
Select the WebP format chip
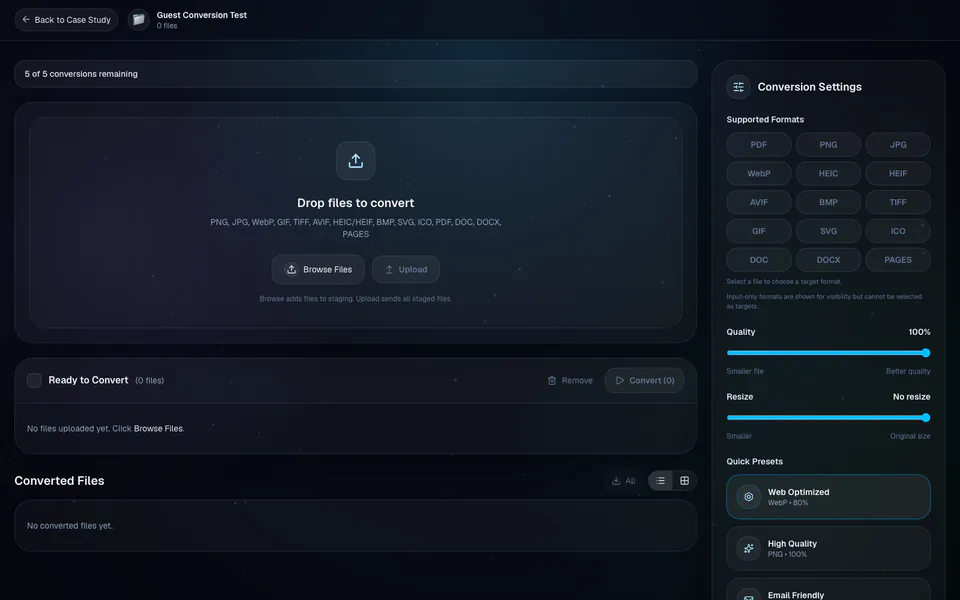759,173
